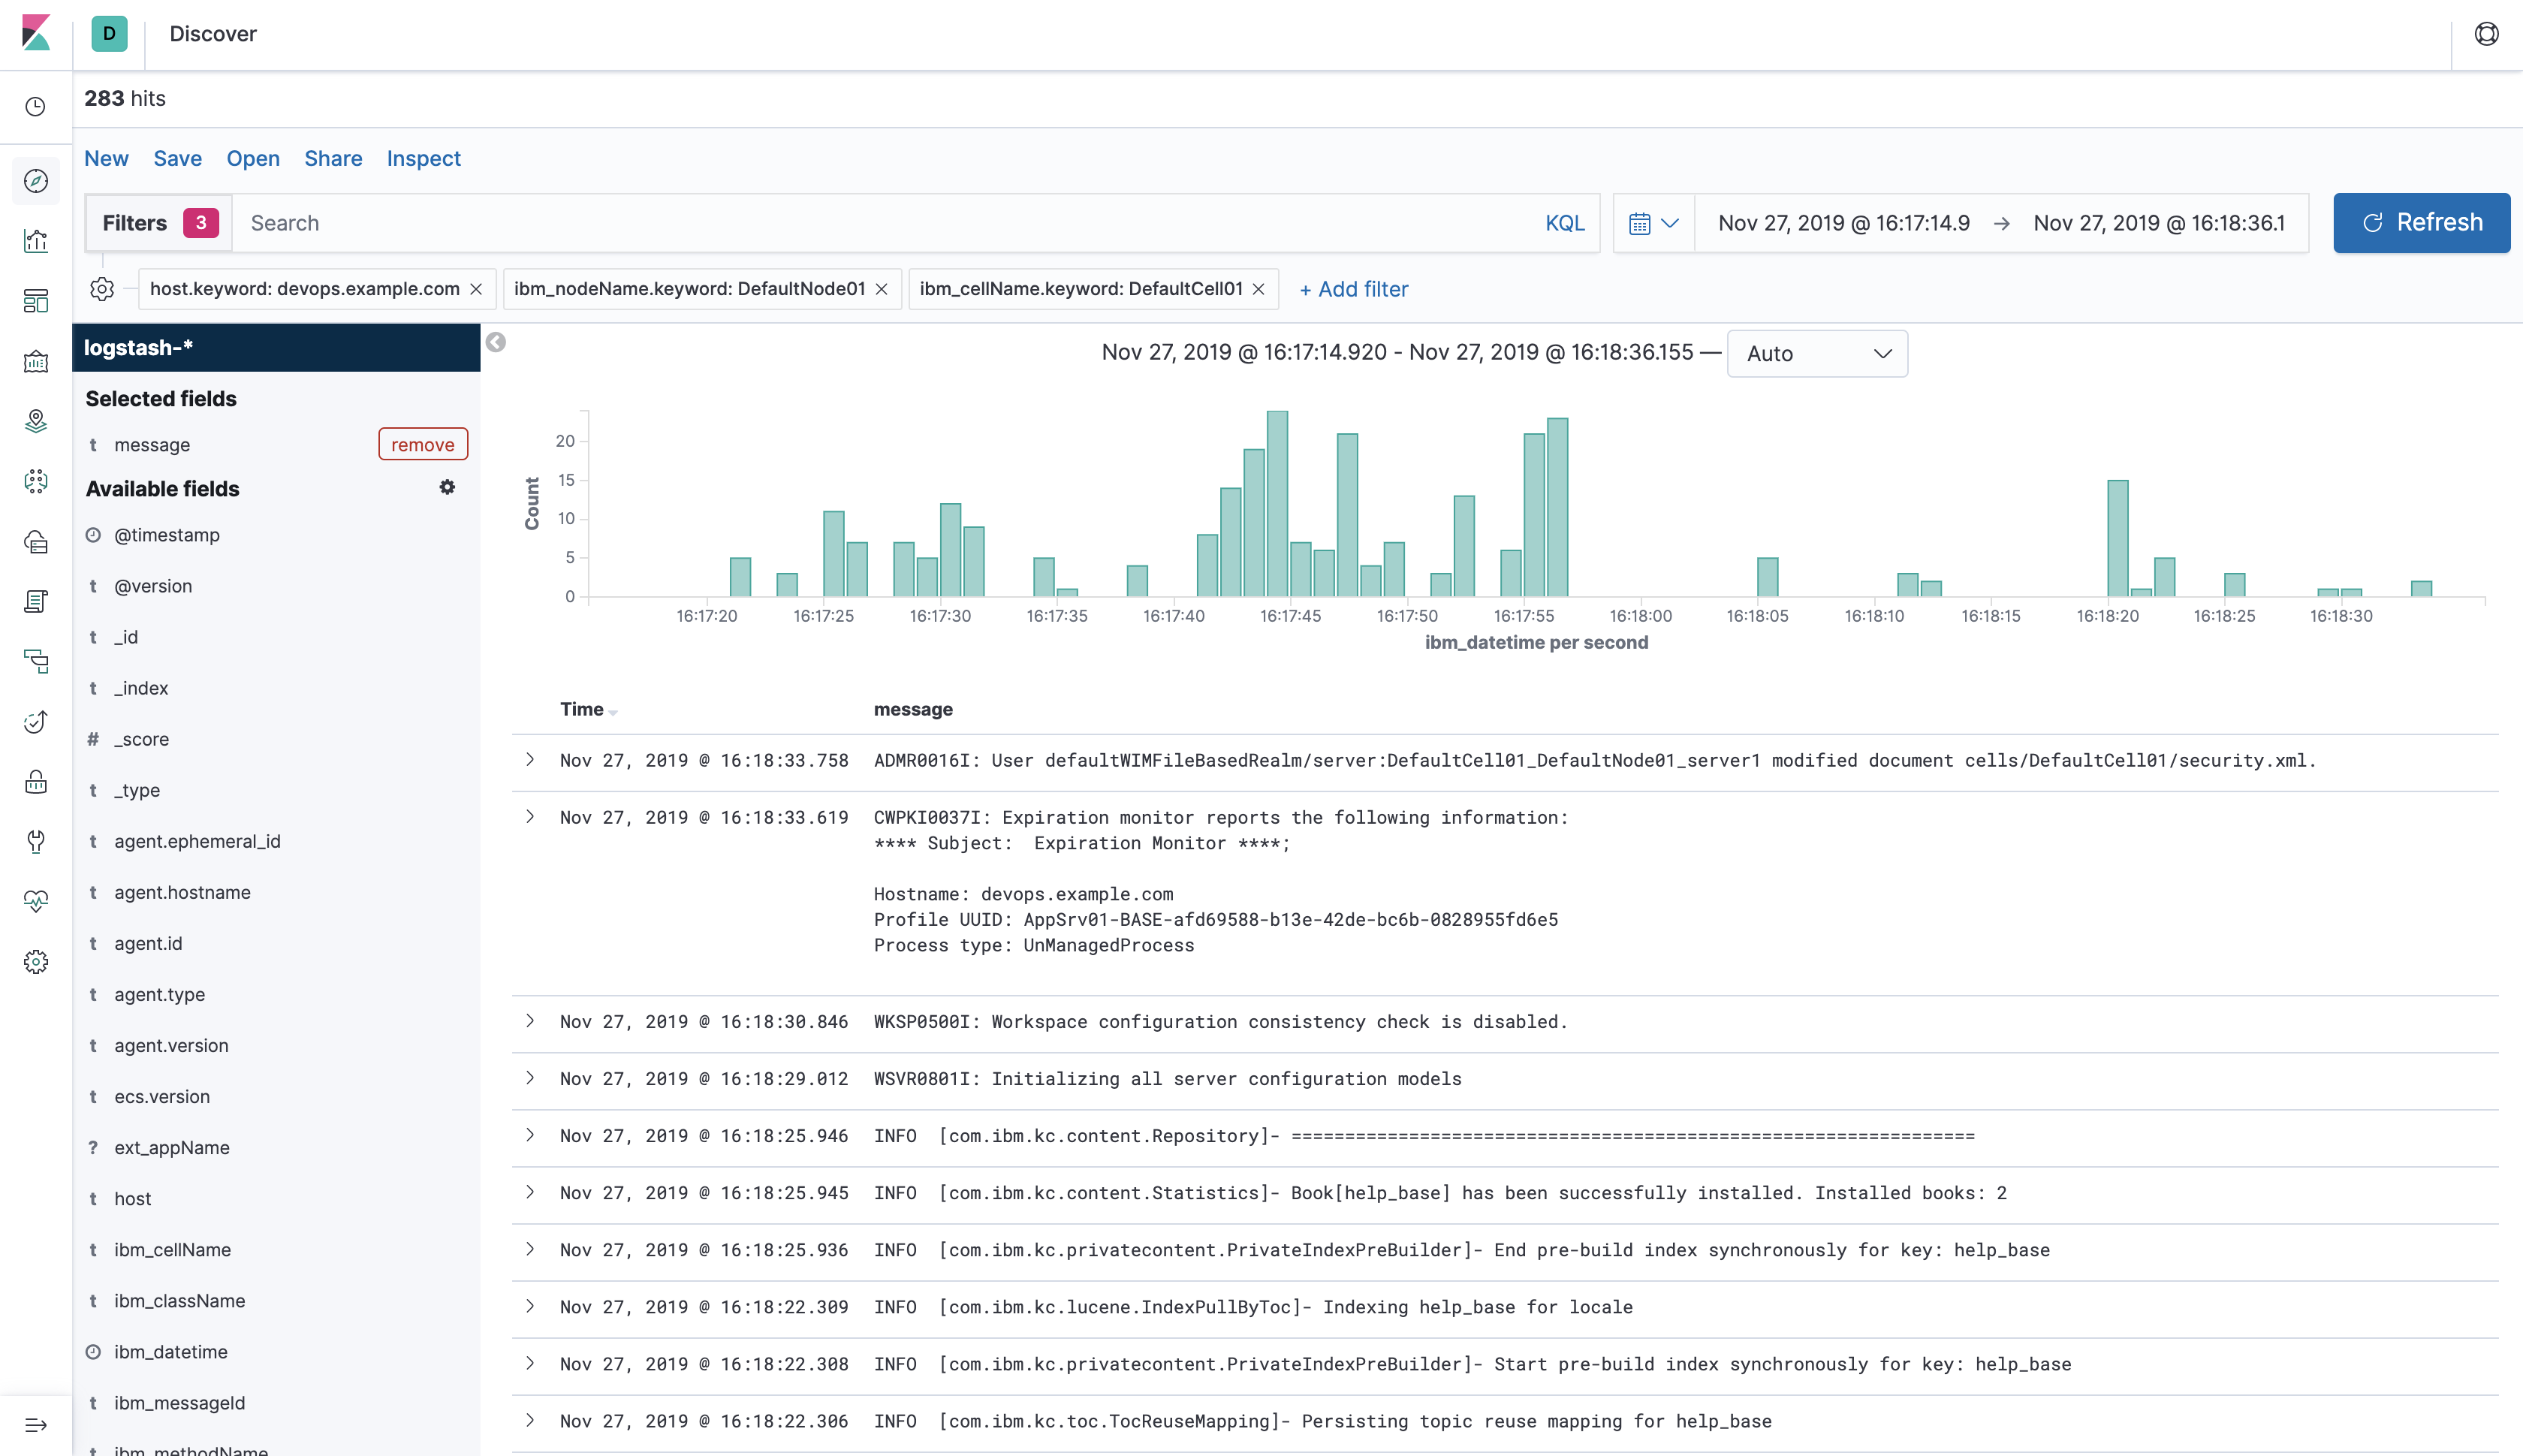Click the Add filter link
The height and width of the screenshot is (1456, 2523).
[x=1353, y=289]
